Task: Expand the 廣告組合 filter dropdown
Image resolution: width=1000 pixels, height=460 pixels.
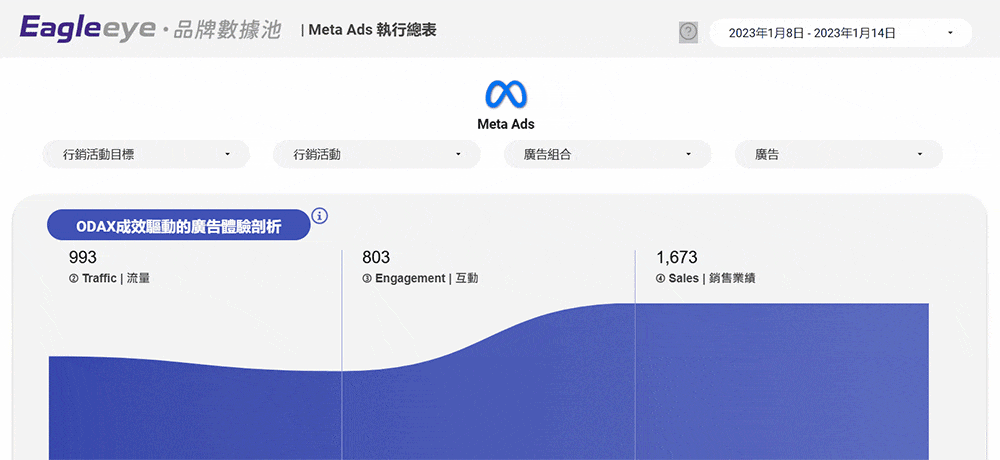Action: [607, 154]
